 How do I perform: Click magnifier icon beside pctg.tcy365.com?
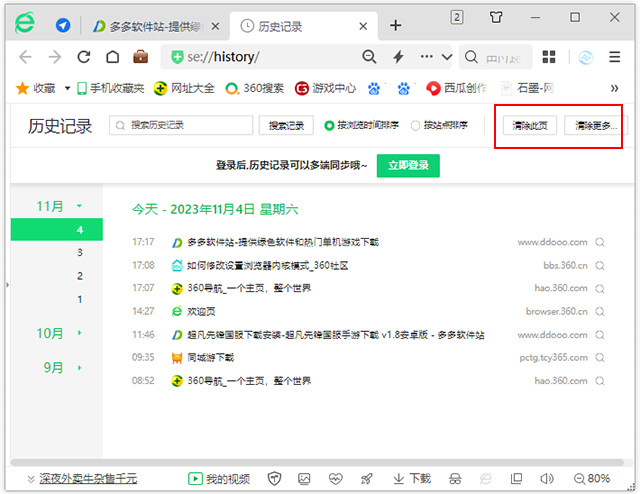(600, 358)
